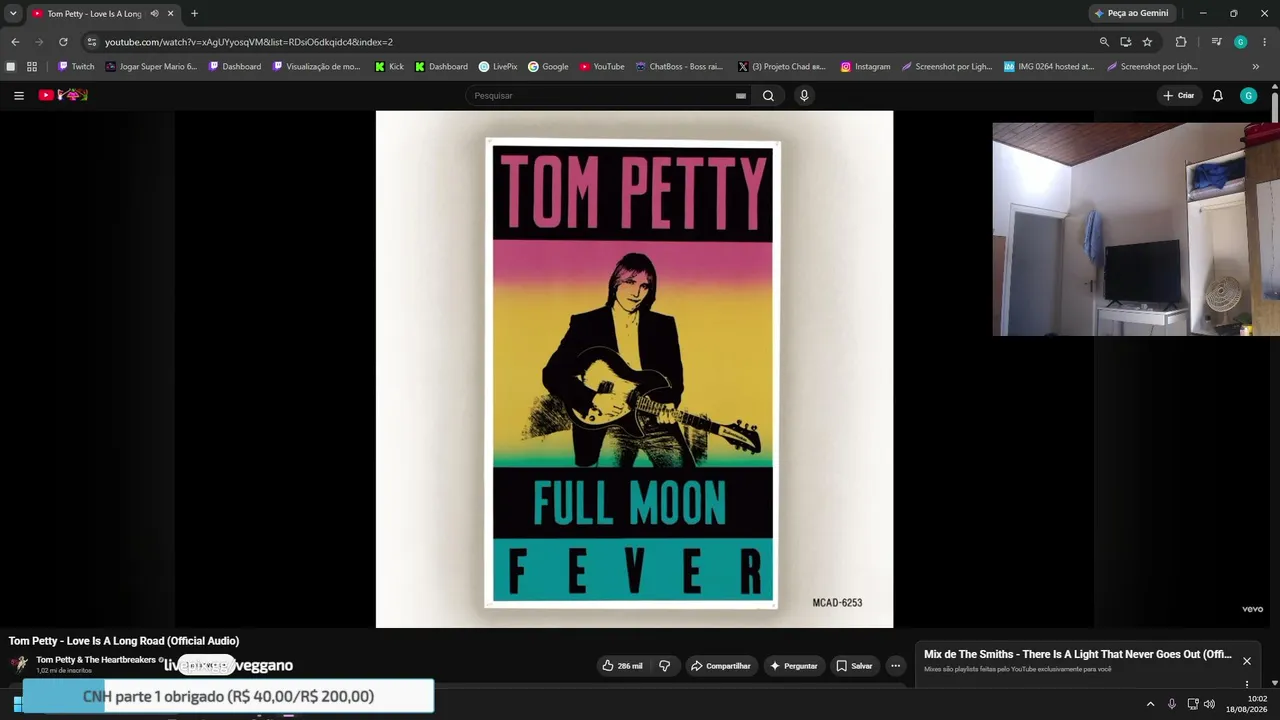Bookmark this page with the star
1280x720 pixels.
tap(1147, 42)
